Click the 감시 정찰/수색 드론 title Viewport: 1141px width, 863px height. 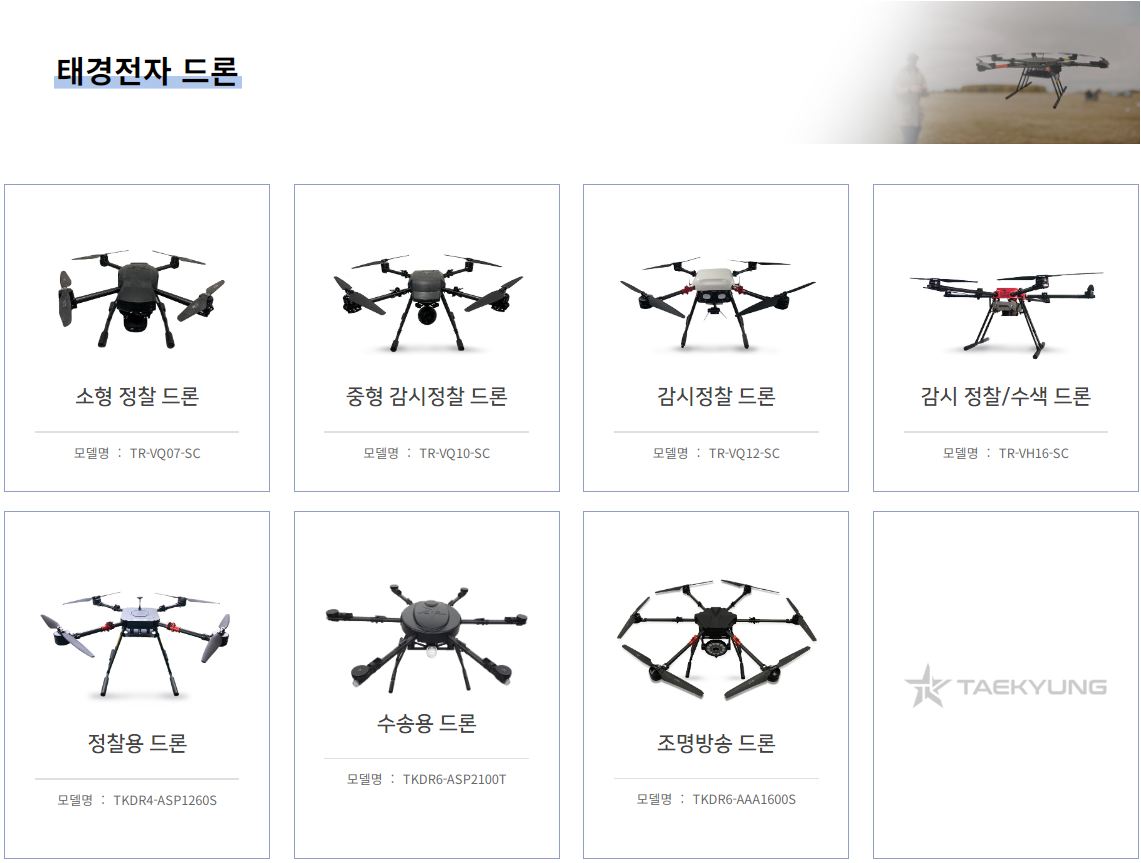click(x=1006, y=396)
